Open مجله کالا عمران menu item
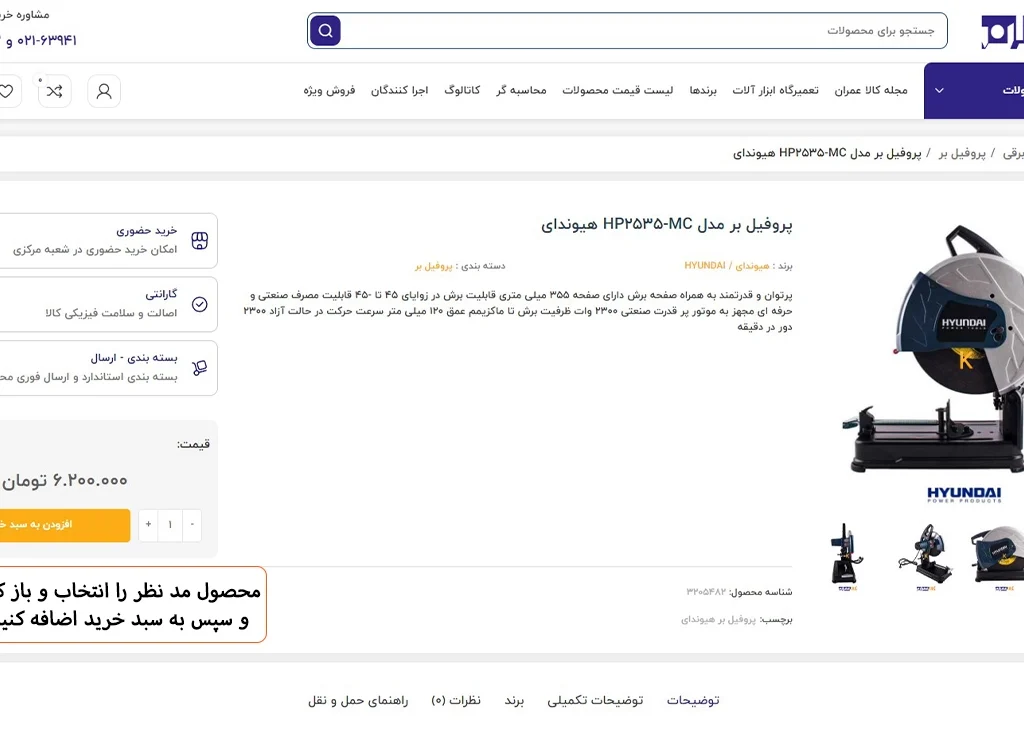The width and height of the screenshot is (1024, 730). point(871,90)
